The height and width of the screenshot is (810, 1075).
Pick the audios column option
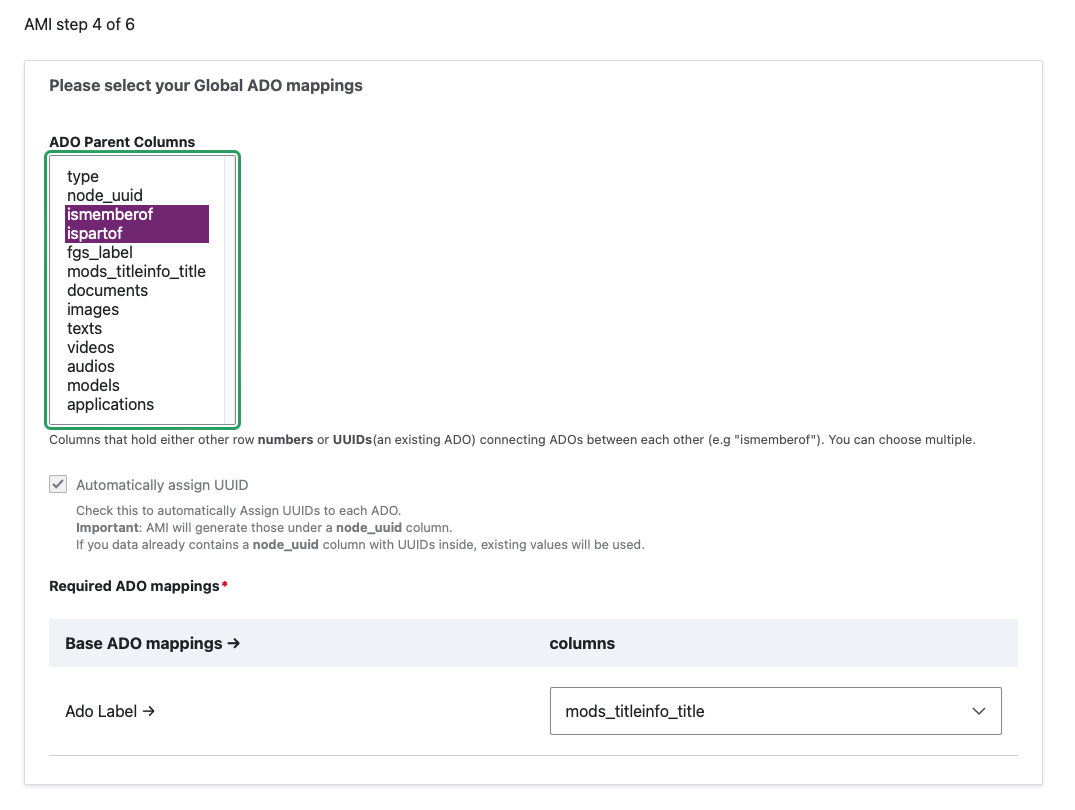tap(91, 367)
